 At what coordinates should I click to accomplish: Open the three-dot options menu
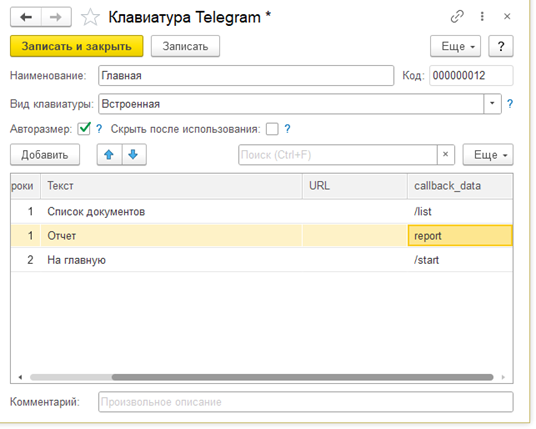tap(482, 16)
